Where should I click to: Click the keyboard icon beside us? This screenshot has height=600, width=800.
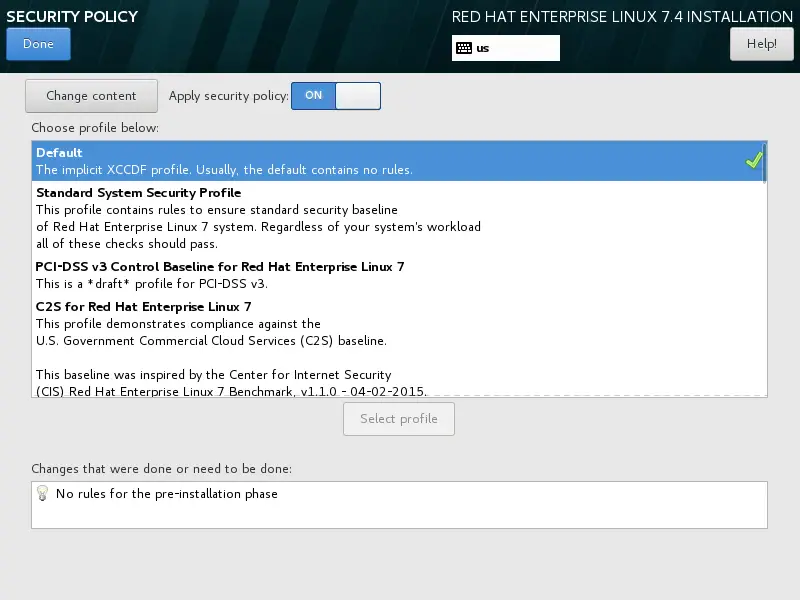[x=464, y=48]
